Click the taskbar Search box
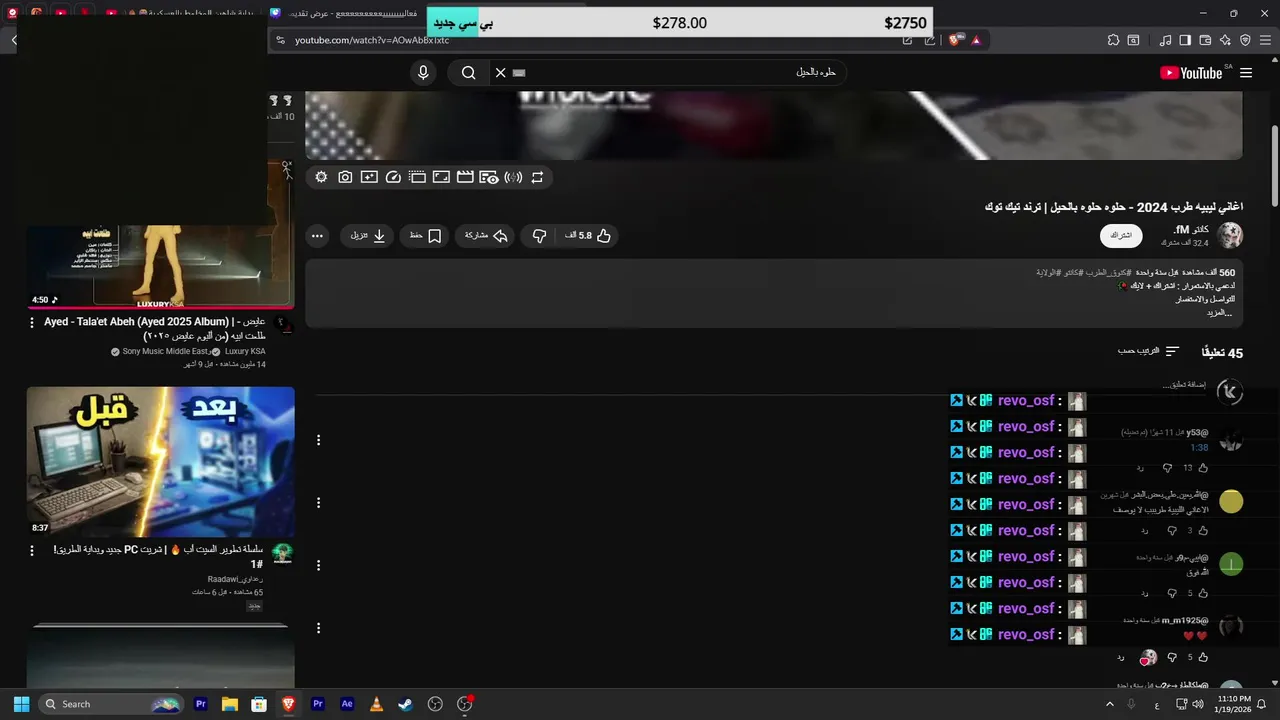 tap(112, 704)
